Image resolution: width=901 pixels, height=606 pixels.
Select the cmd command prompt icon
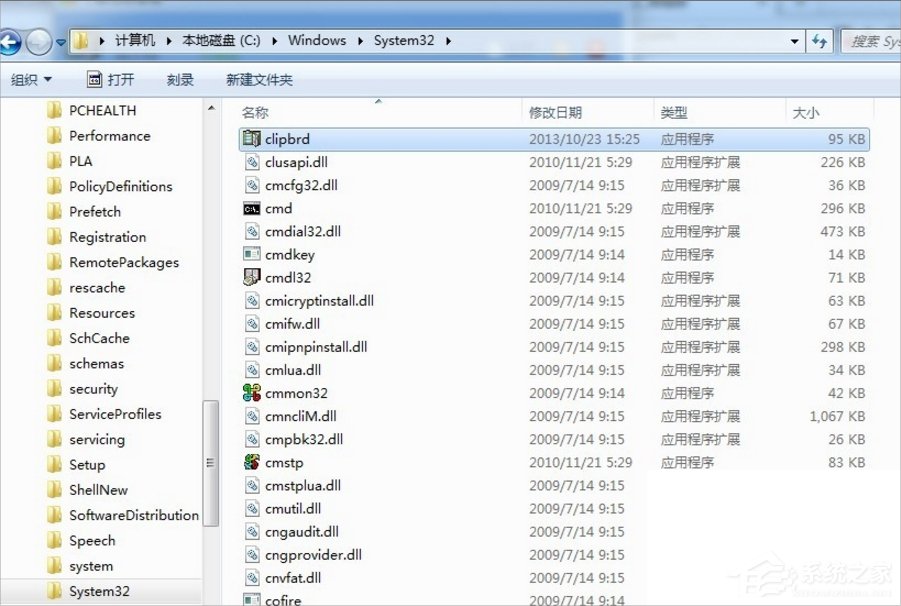pyautogui.click(x=252, y=209)
